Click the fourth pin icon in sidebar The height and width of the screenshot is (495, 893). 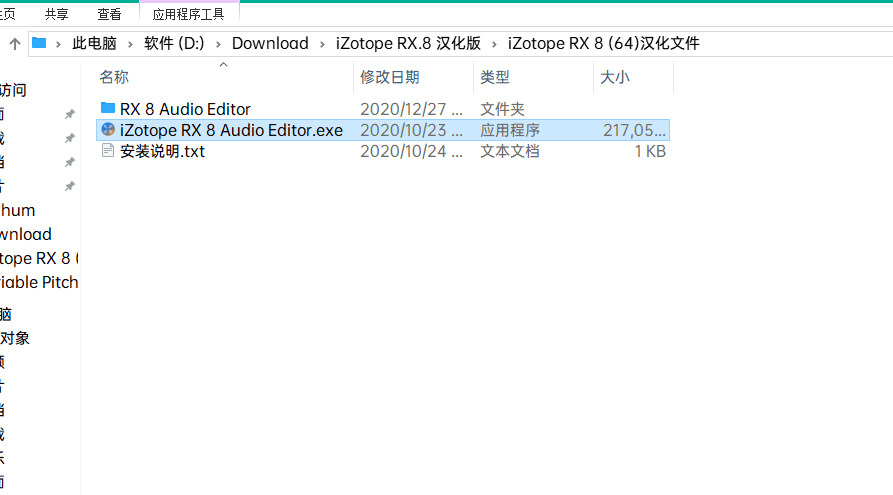point(69,186)
